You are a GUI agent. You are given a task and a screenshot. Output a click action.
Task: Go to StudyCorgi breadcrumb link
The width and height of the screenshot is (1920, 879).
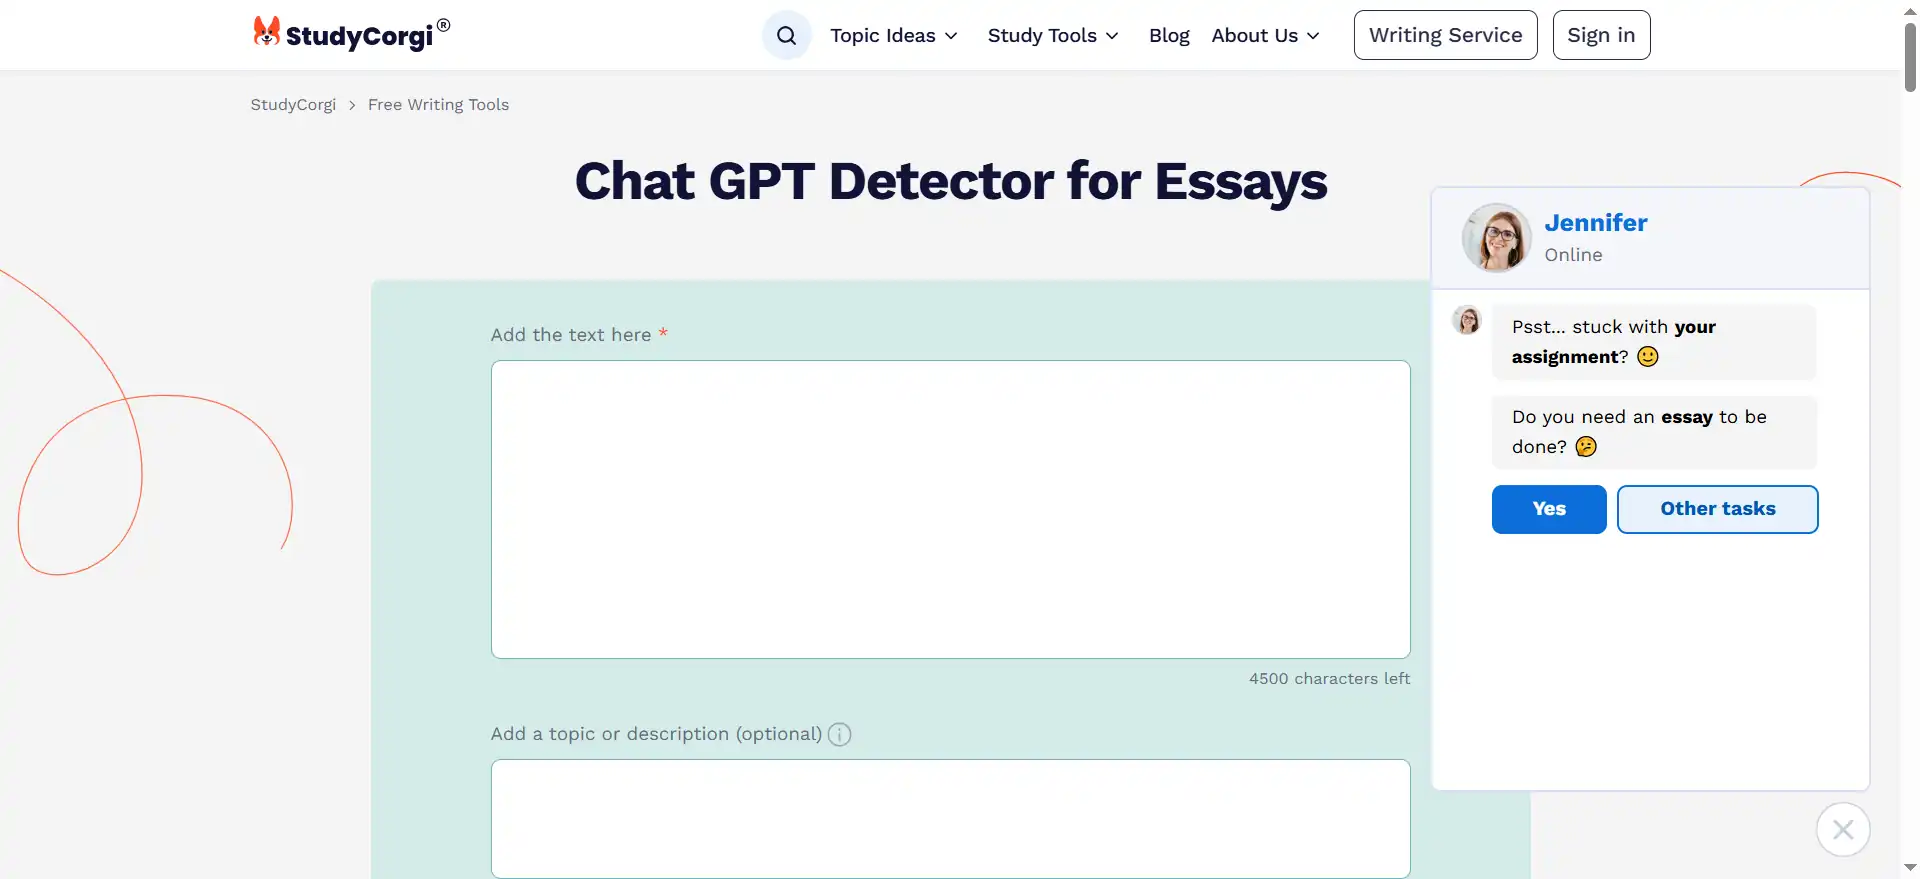point(293,105)
